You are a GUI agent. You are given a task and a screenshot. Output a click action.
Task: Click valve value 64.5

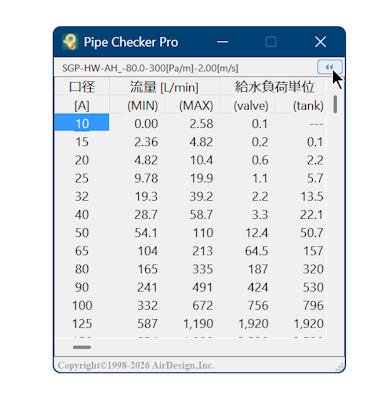257,251
